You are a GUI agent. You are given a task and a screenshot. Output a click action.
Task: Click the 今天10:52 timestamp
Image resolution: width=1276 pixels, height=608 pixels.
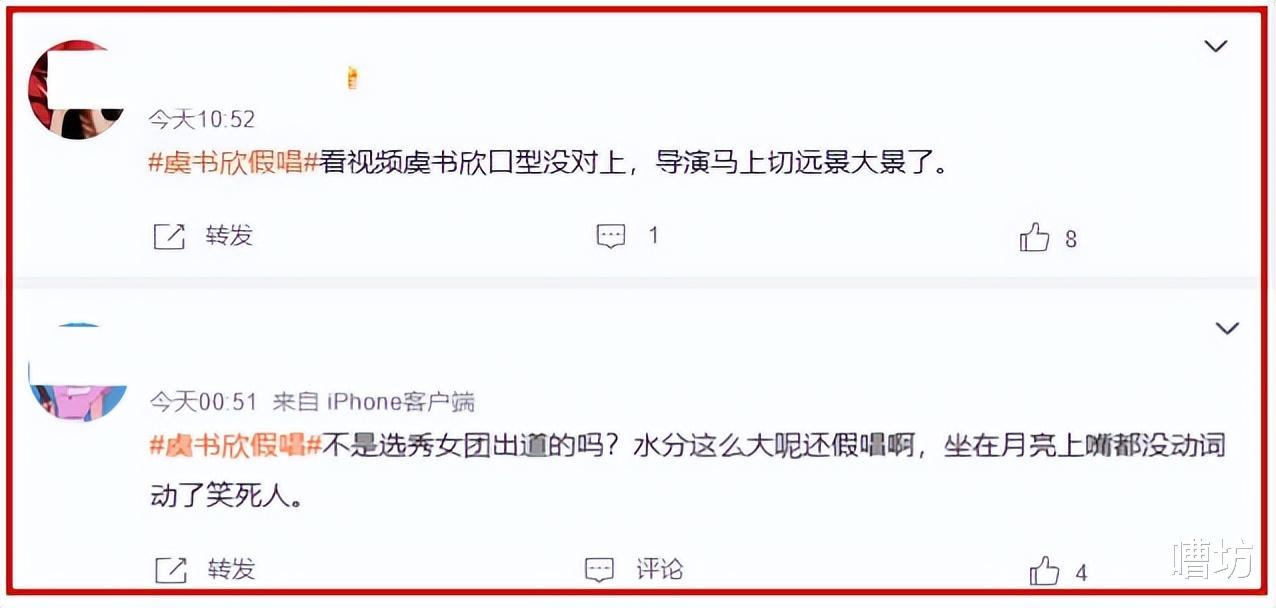click(x=202, y=119)
